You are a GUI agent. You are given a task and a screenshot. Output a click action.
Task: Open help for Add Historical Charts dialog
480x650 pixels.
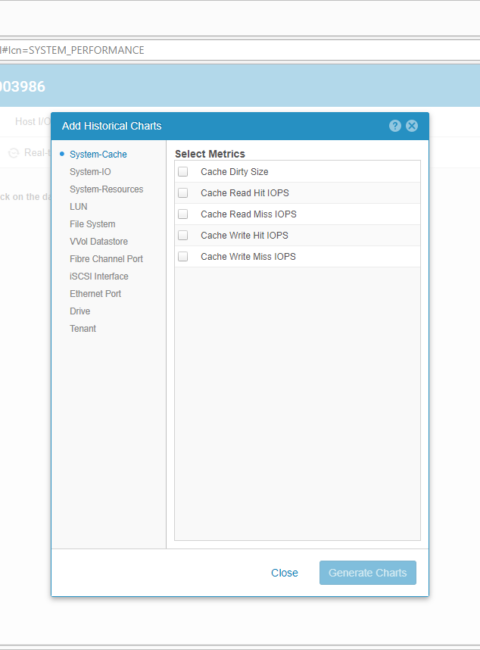click(x=395, y=126)
